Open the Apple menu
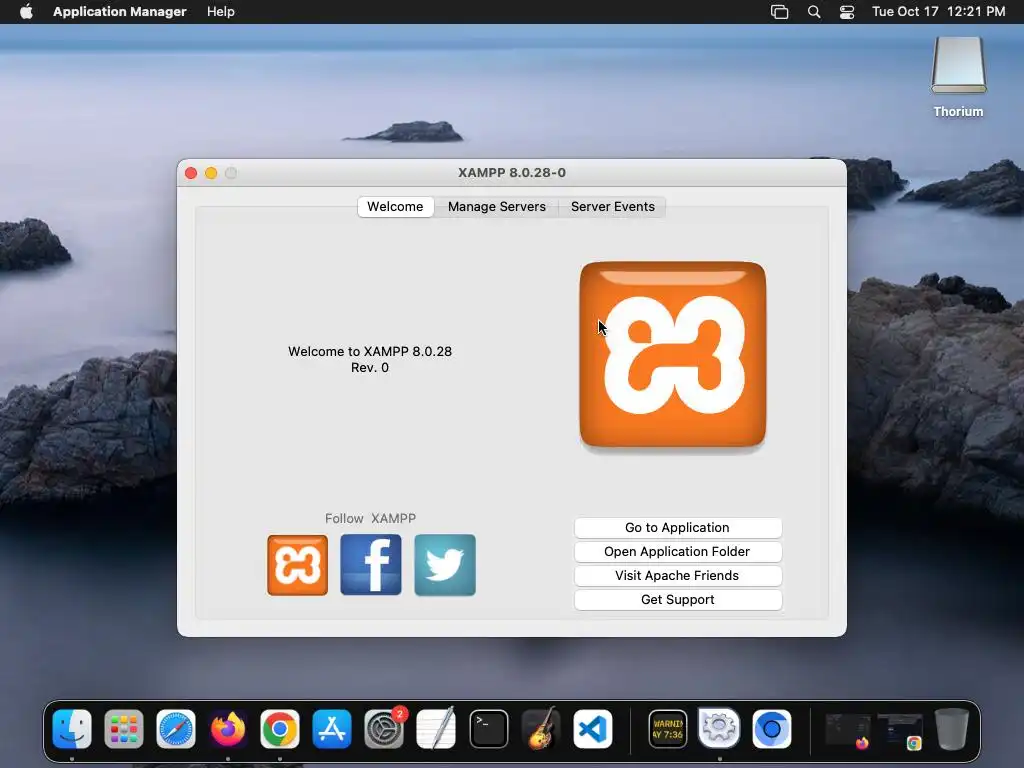Screen dimensions: 1024x768 [26, 12]
